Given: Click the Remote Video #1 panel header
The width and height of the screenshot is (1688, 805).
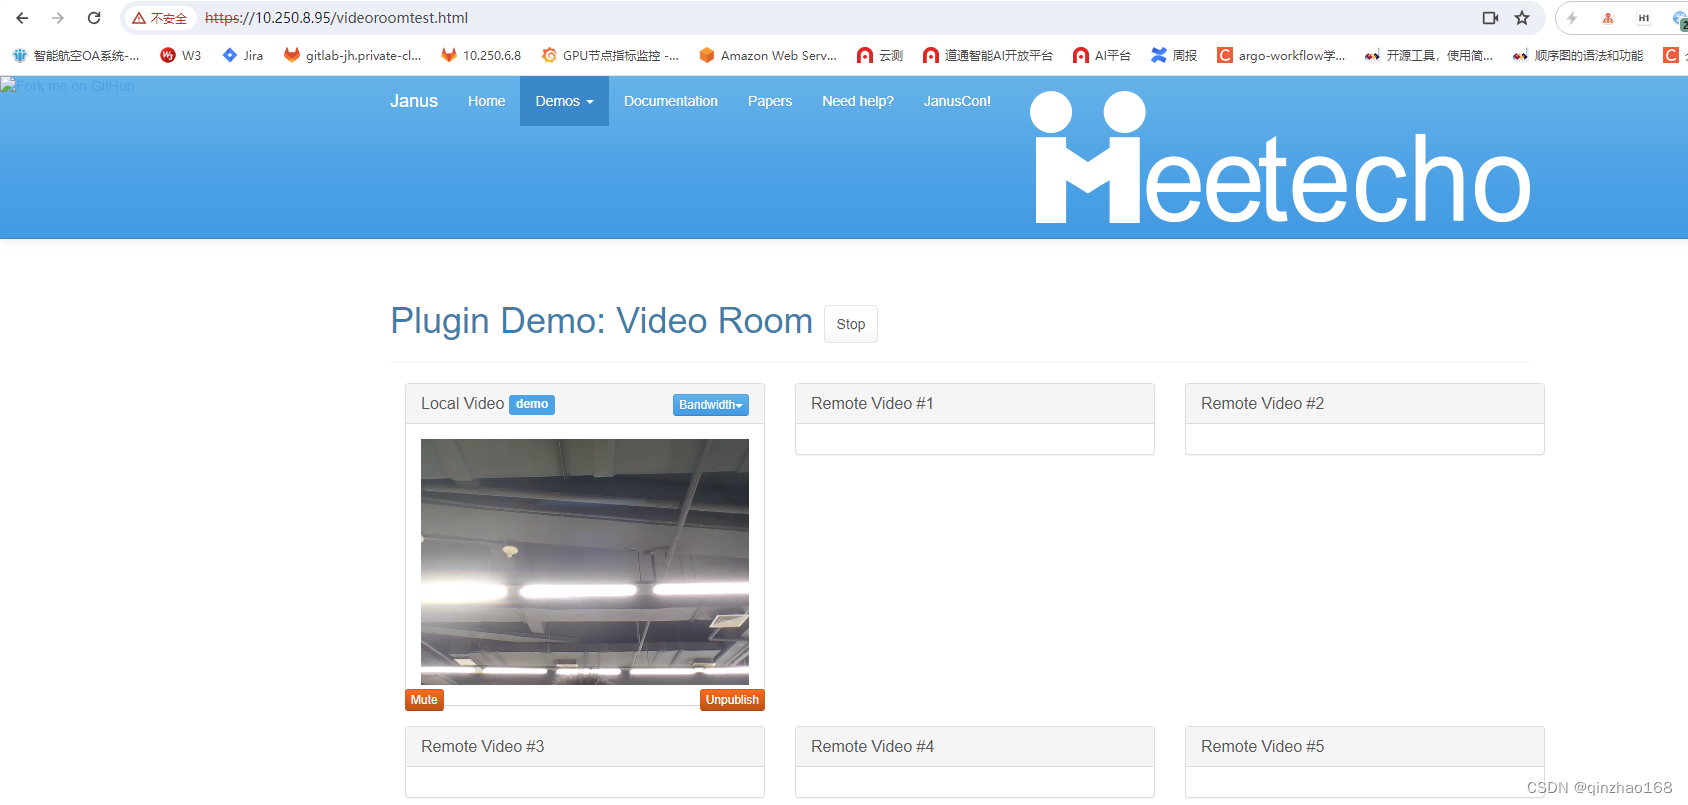Looking at the screenshot, I should [x=975, y=404].
